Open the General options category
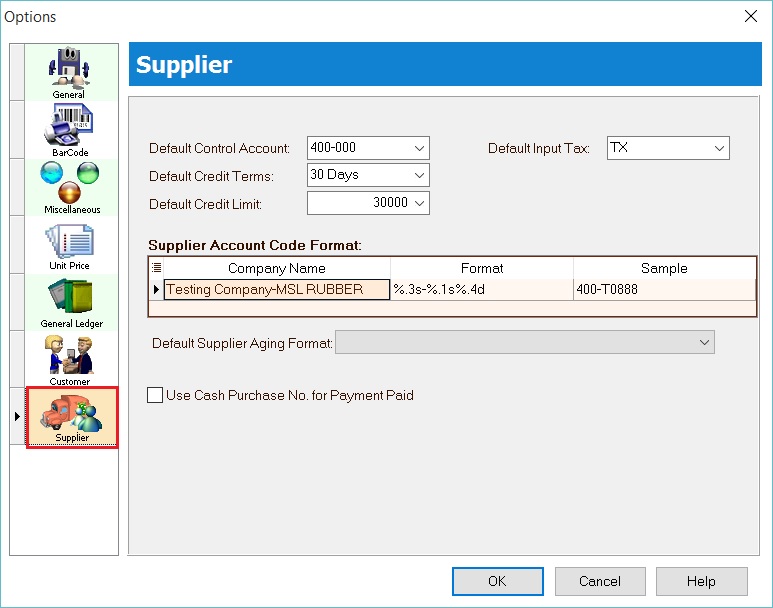 point(69,72)
